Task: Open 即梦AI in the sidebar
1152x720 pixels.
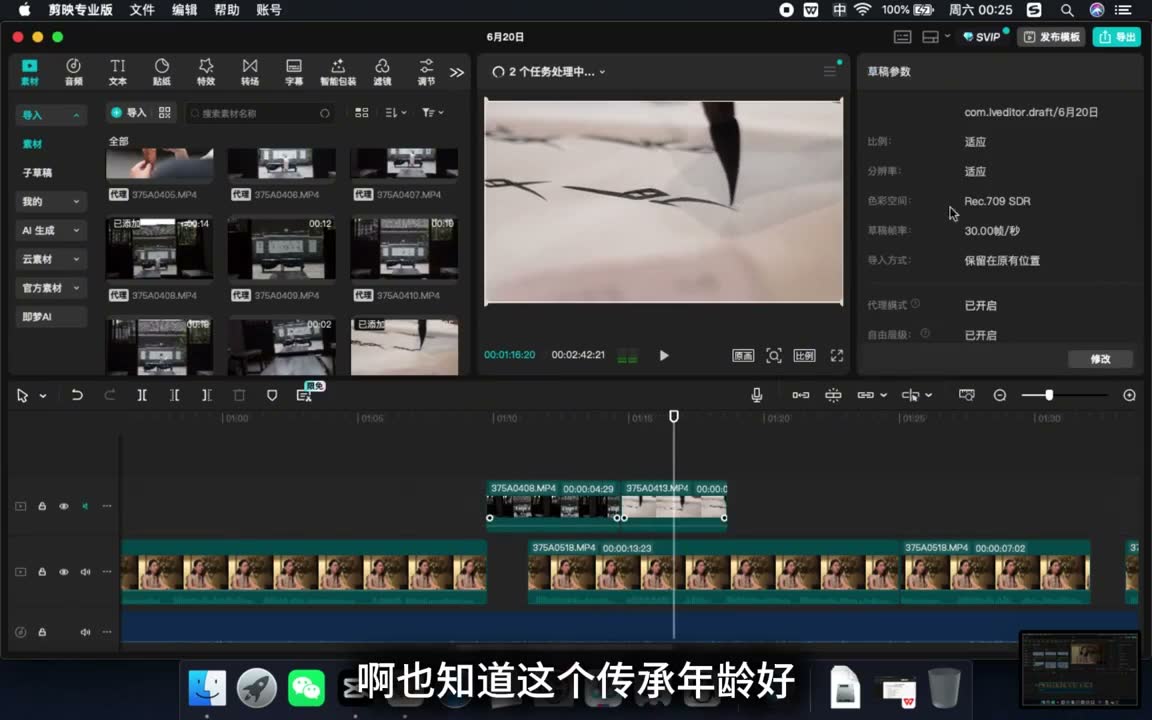Action: [x=50, y=317]
